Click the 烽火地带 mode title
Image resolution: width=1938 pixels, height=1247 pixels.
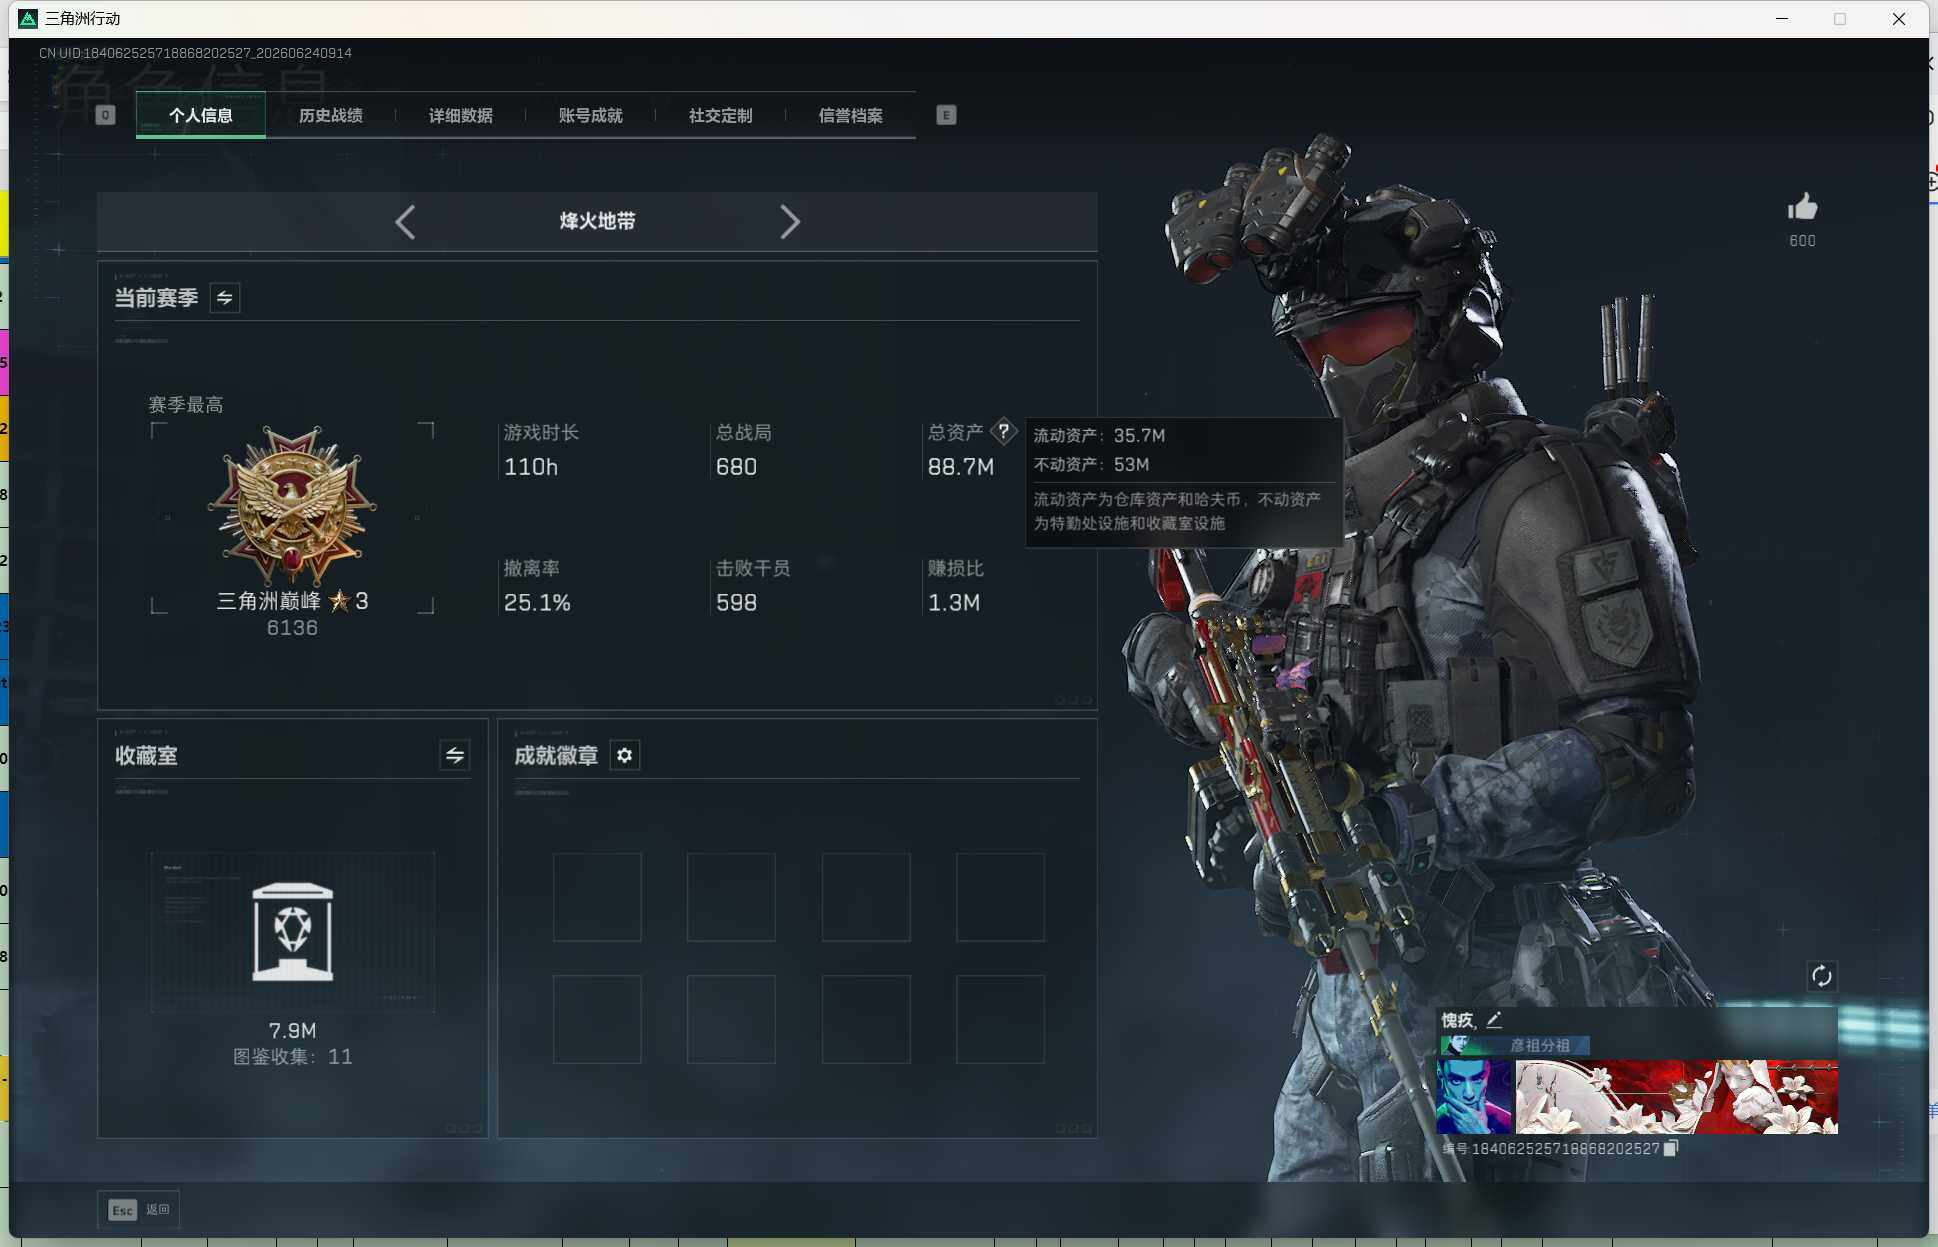[597, 221]
